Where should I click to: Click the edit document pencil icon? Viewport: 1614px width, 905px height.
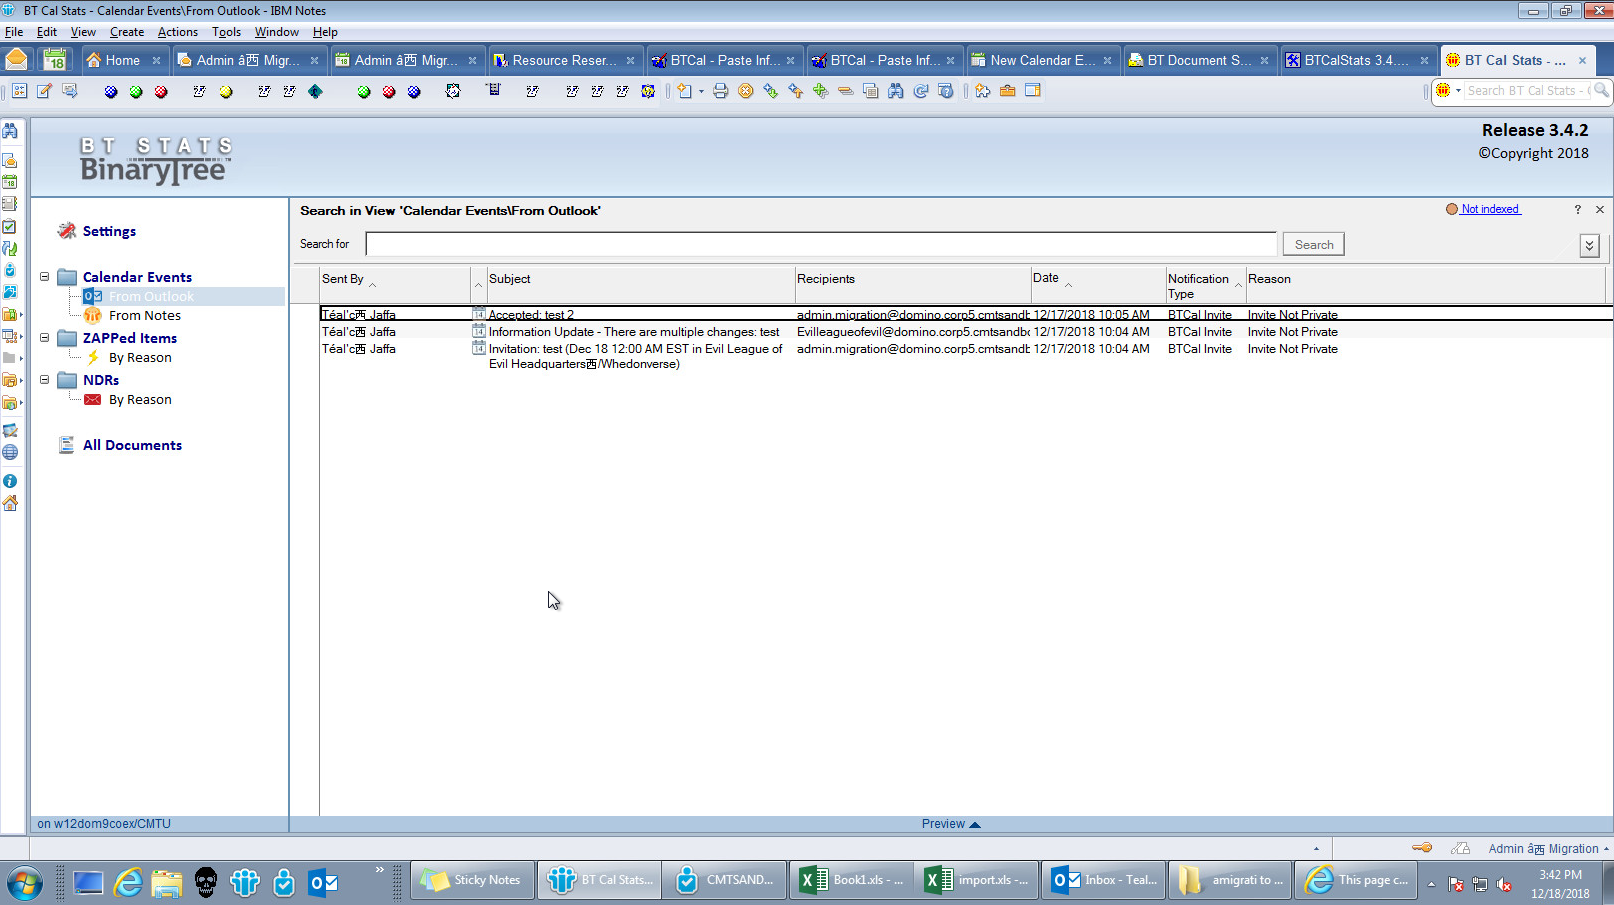pyautogui.click(x=44, y=91)
